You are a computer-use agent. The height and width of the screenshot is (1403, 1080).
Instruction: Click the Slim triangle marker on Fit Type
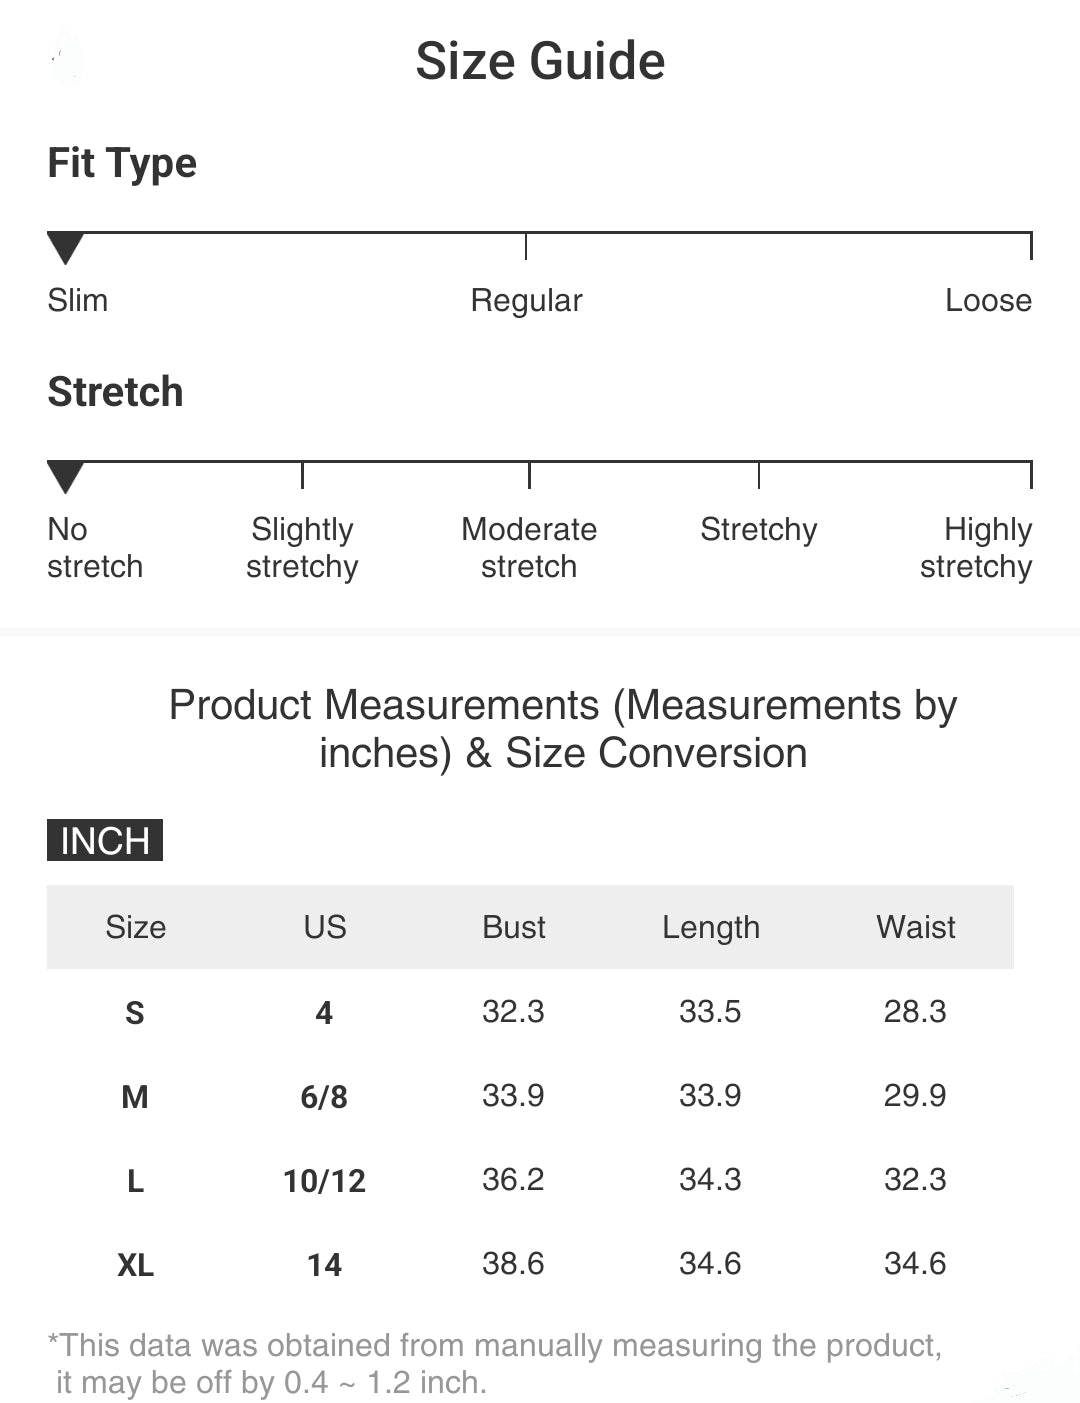click(x=65, y=247)
